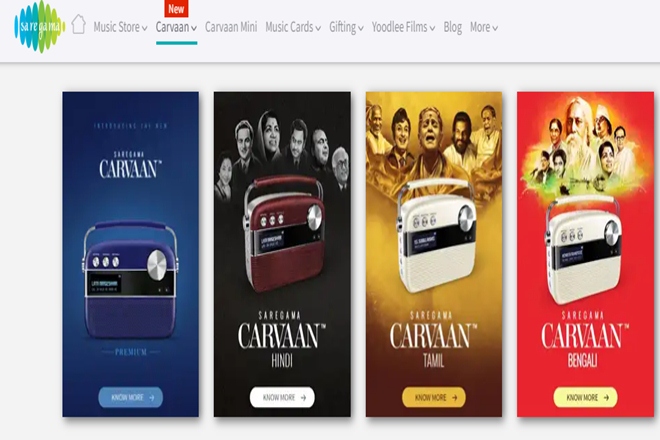Viewport: 660px width, 440px height.
Task: Select the maroon Carvaan Hindi radio image
Action: click(284, 234)
